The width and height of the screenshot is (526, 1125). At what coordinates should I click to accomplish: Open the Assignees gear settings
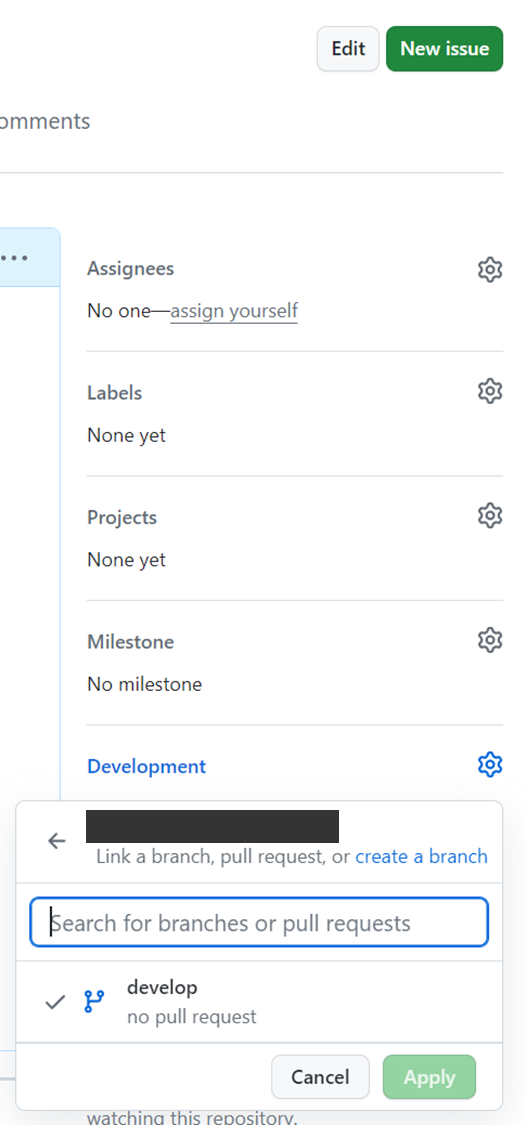(x=489, y=270)
